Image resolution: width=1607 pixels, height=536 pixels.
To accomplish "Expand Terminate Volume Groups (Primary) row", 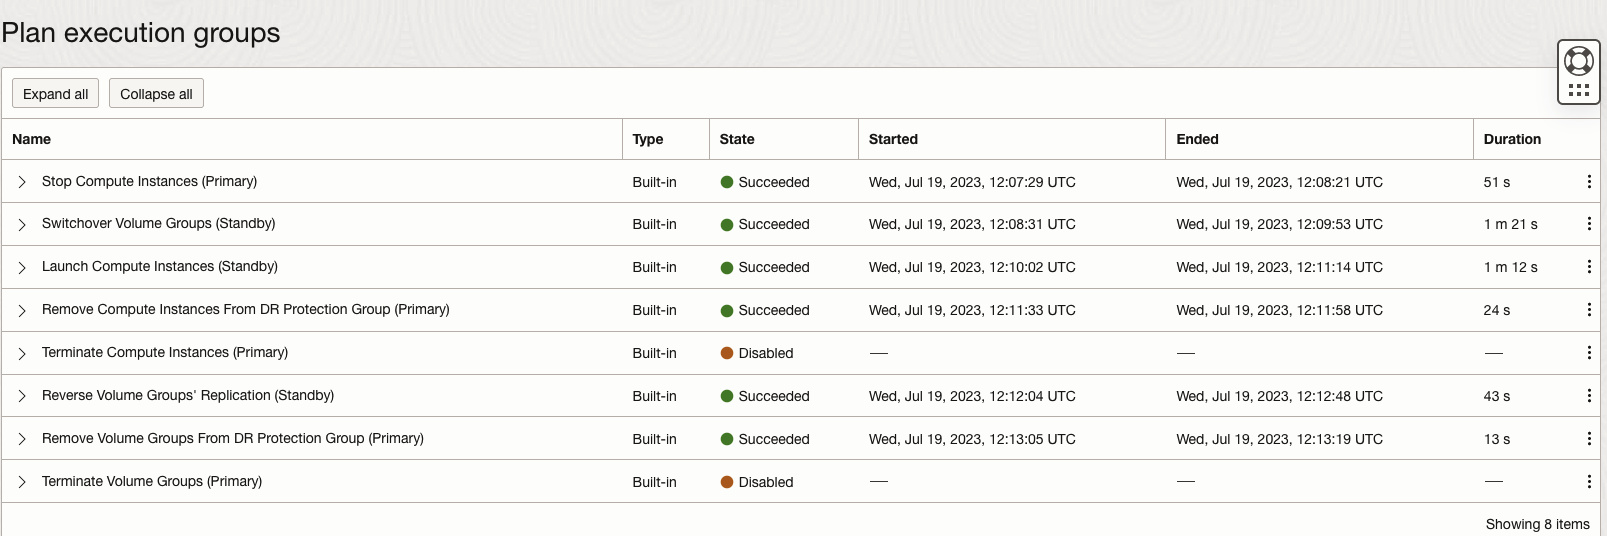I will (x=22, y=483).
